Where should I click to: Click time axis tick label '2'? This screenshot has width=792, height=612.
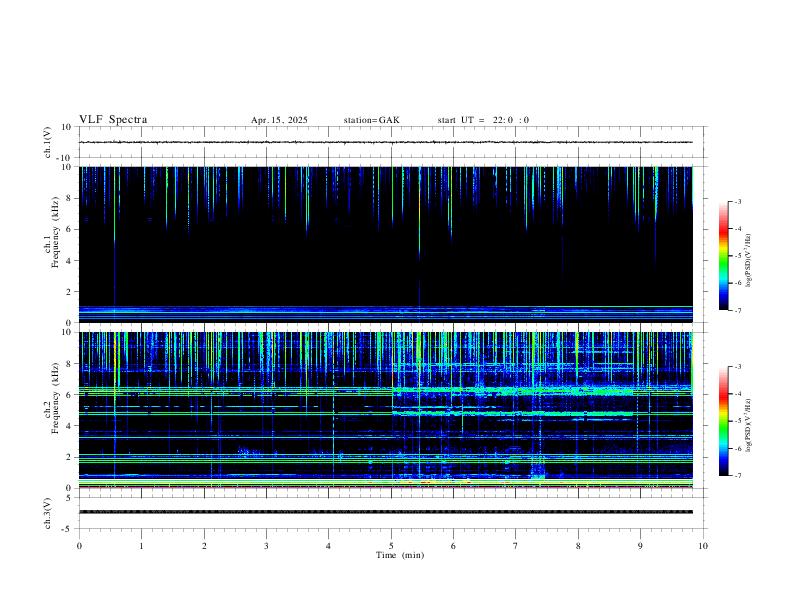pyautogui.click(x=204, y=546)
